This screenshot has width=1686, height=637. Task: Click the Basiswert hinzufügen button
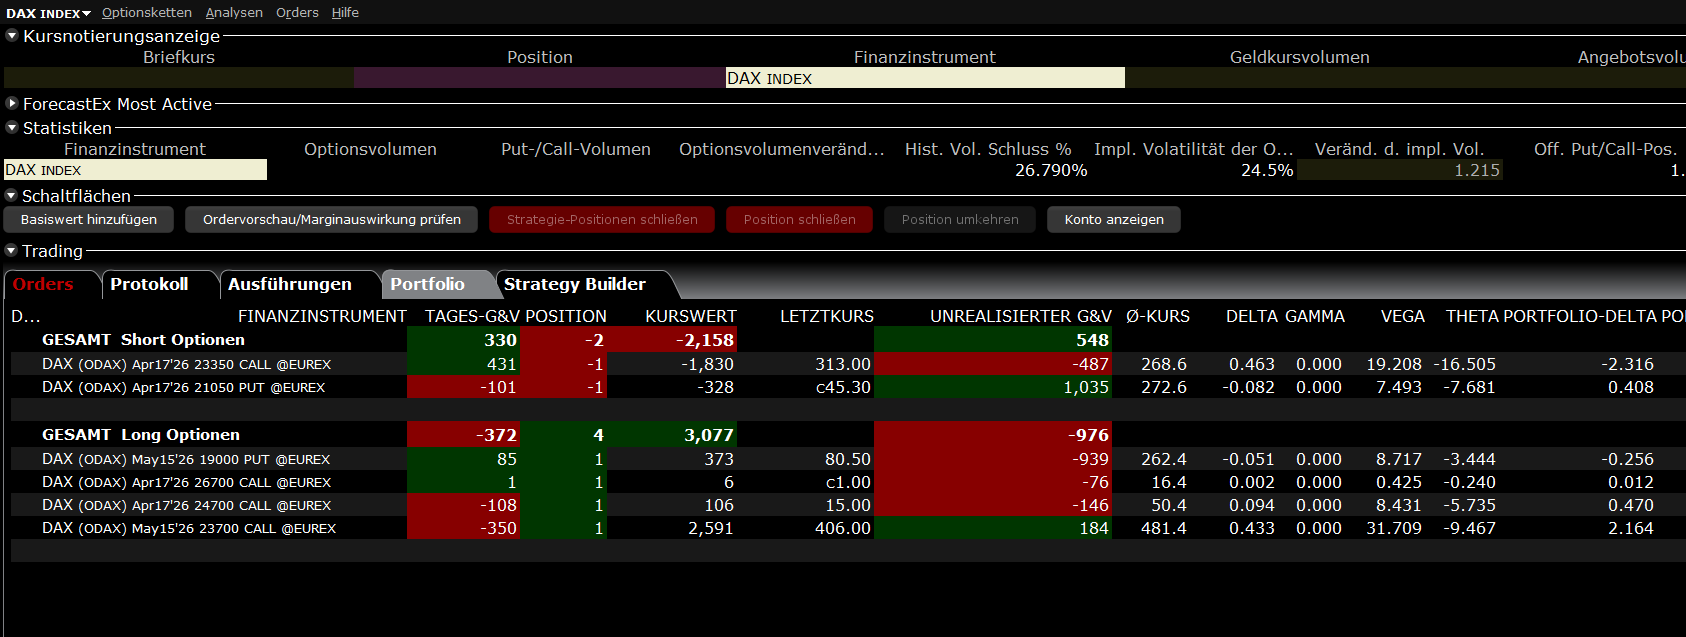click(89, 220)
